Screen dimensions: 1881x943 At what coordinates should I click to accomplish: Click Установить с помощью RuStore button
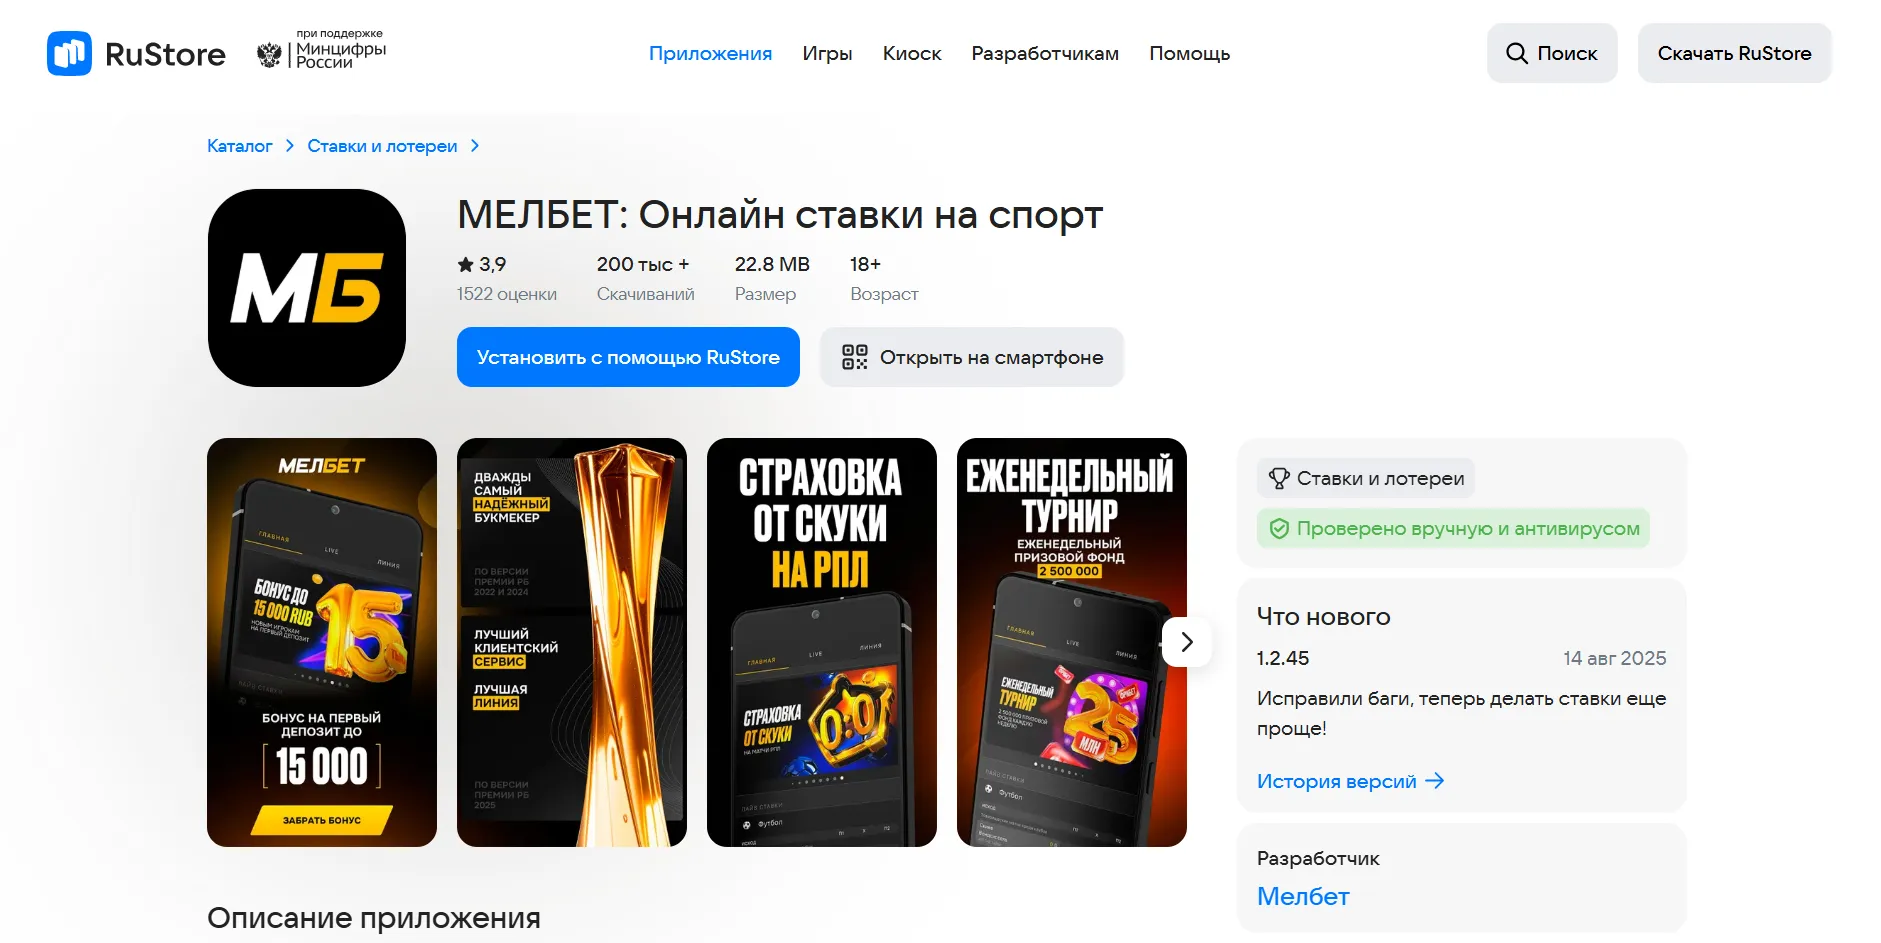coord(628,357)
